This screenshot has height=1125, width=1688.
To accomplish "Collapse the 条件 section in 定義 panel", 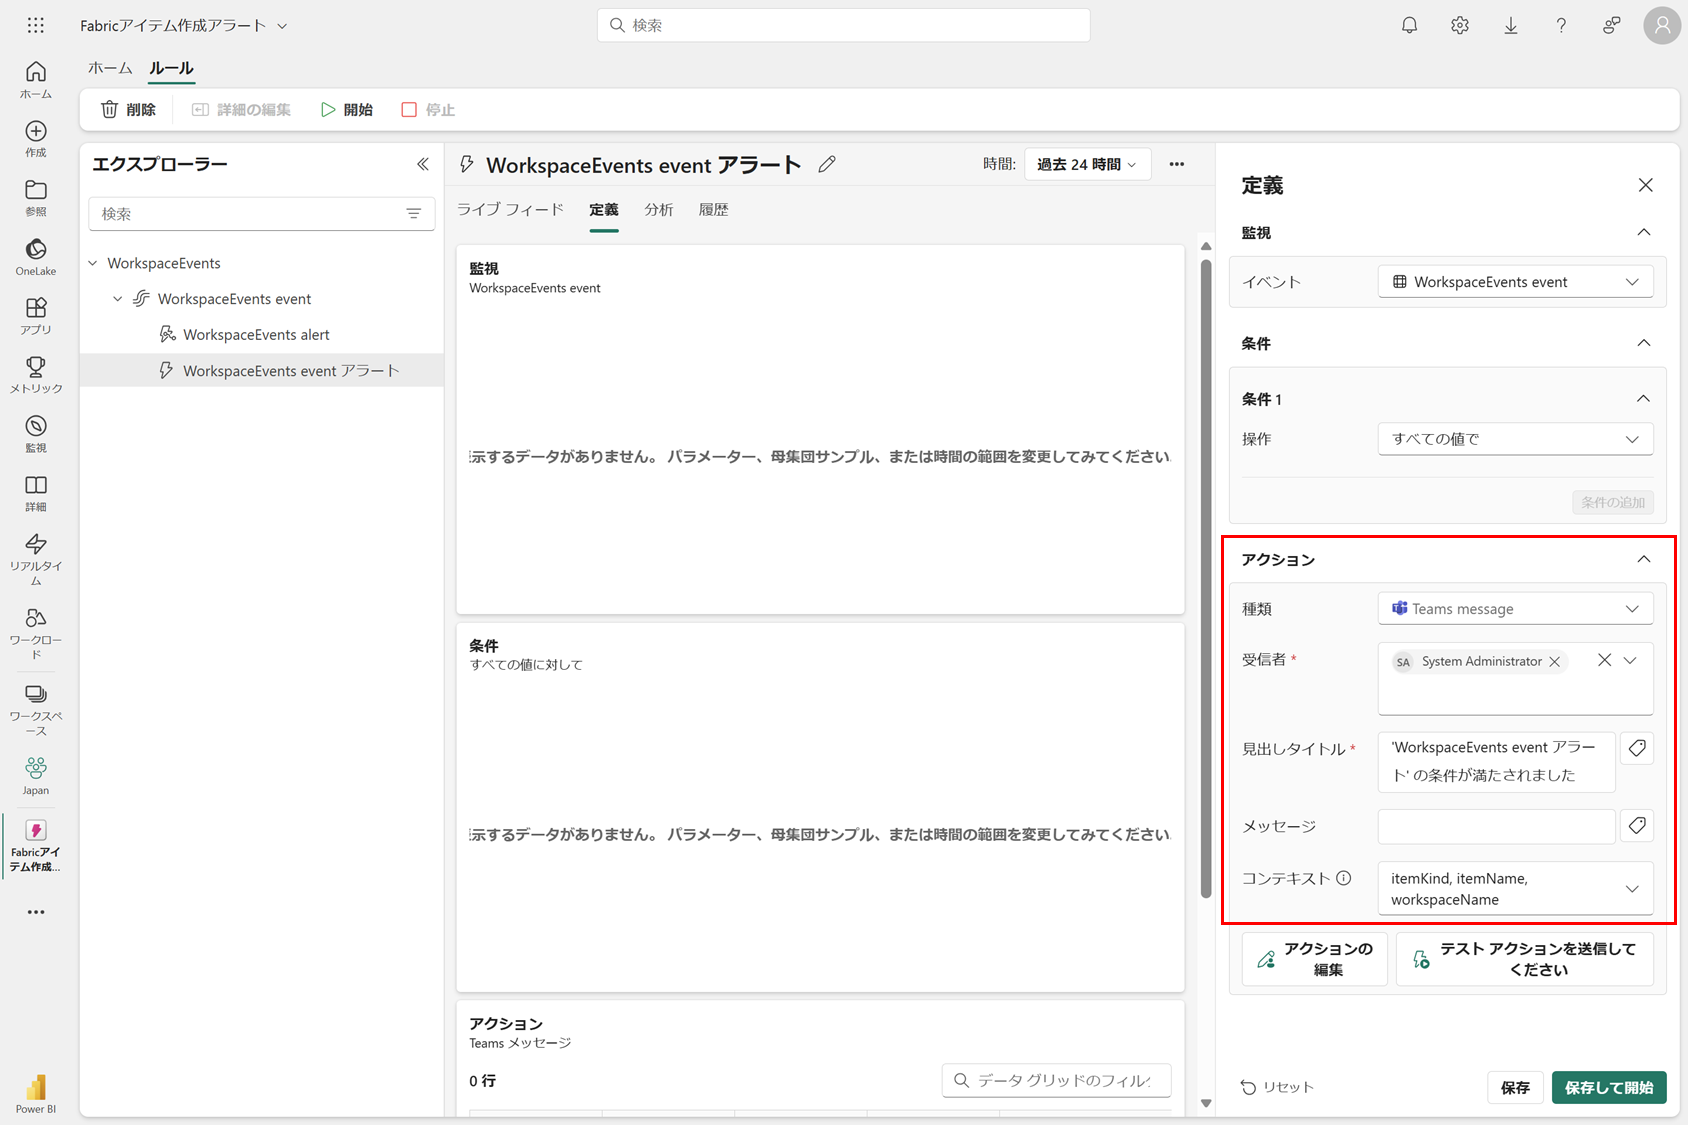I will [x=1644, y=343].
